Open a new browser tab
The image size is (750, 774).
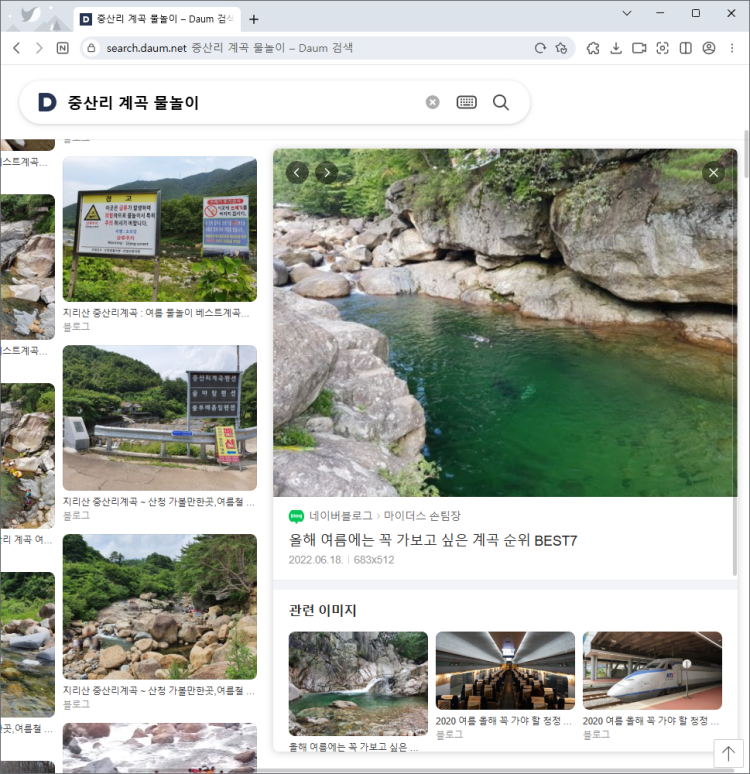254,19
